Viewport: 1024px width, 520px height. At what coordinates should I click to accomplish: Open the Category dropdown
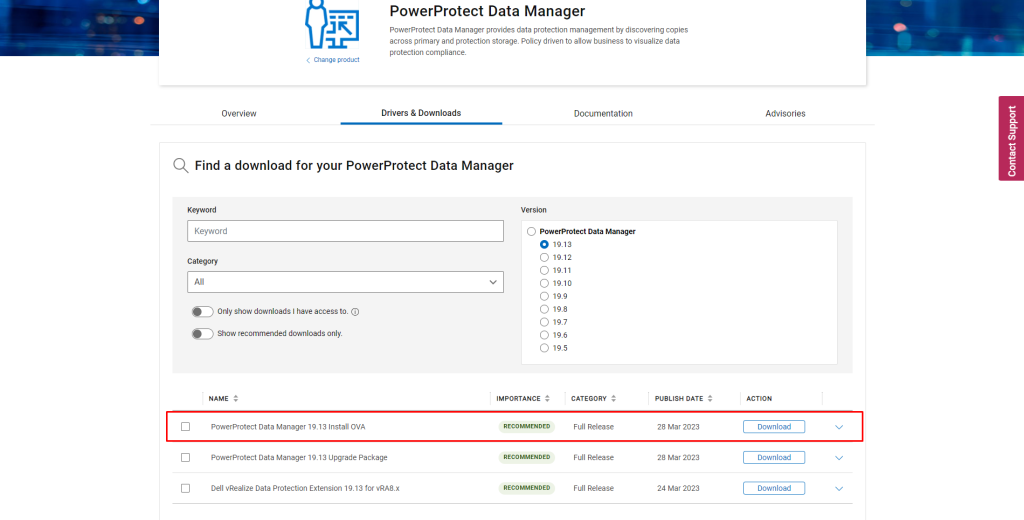345,282
